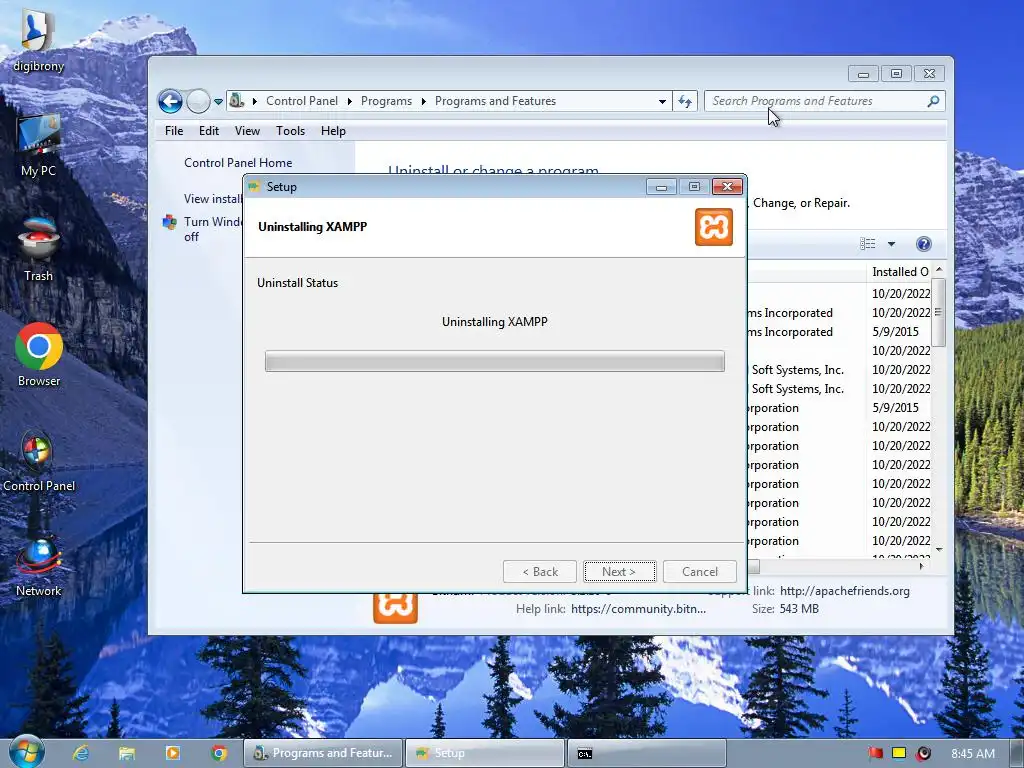This screenshot has width=1024, height=768.
Task: Click the Control Panel address bar icon
Action: pos(236,101)
